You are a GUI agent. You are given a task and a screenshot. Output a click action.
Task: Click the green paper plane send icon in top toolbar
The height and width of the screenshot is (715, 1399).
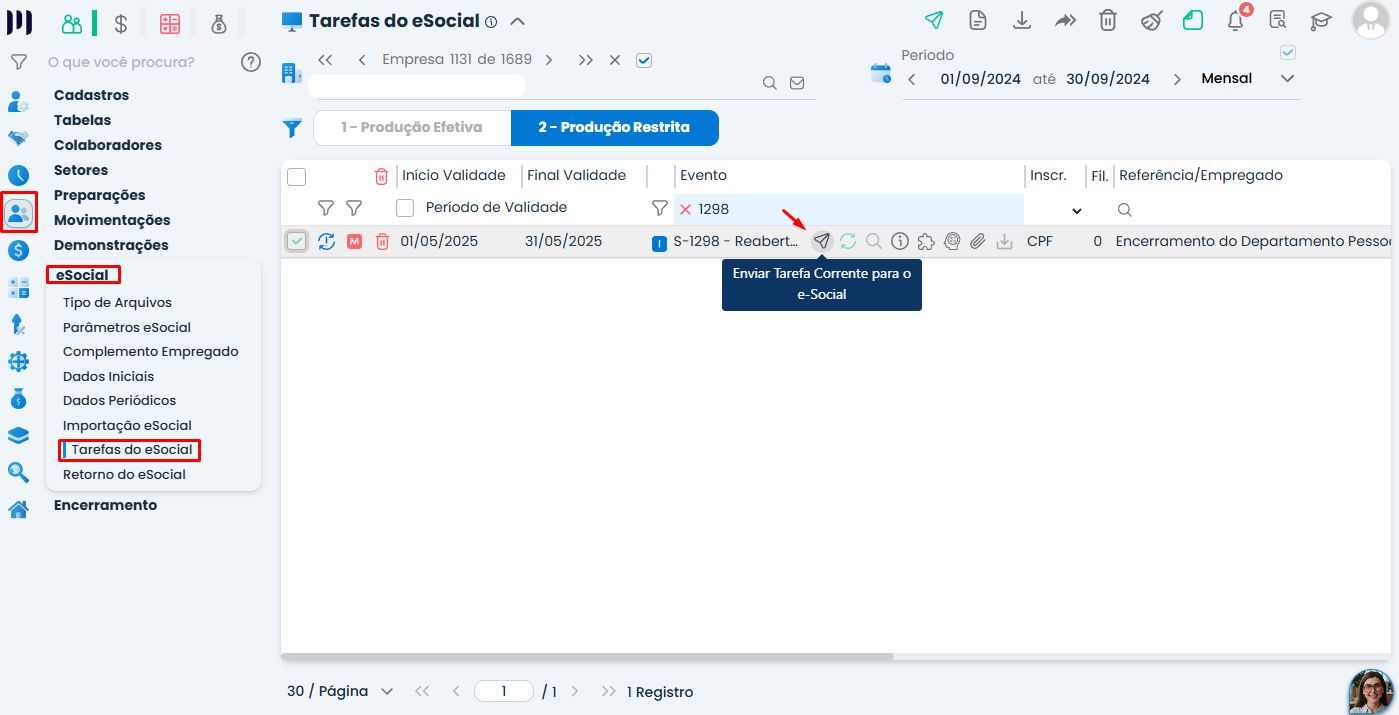[934, 20]
